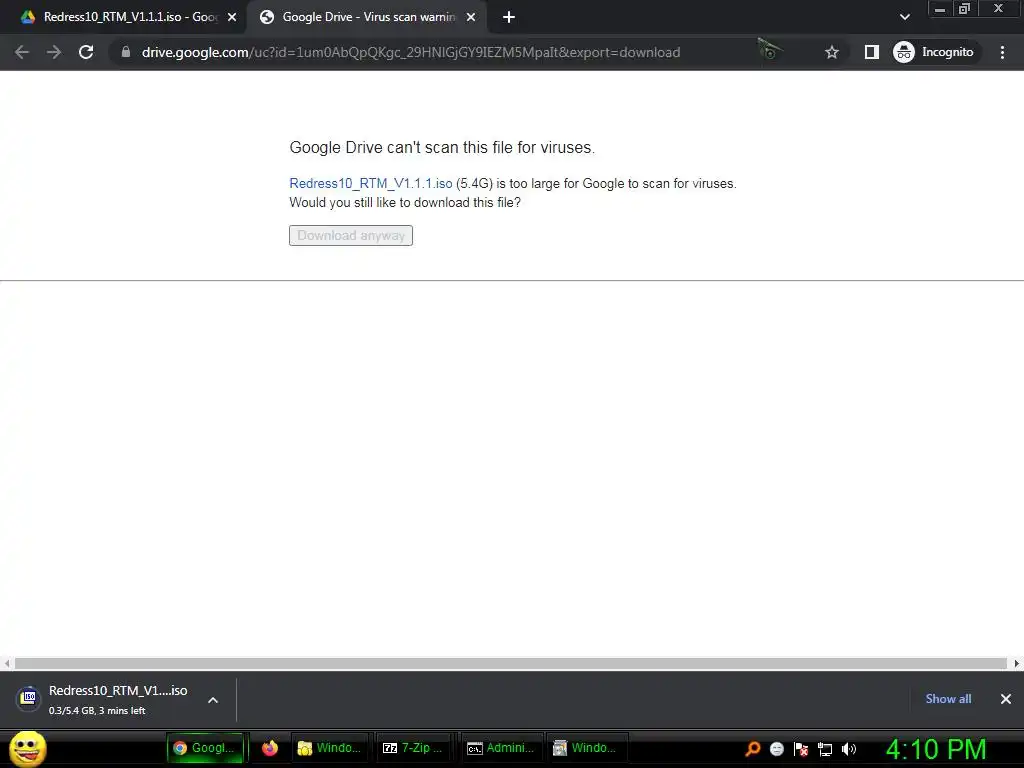Open the Administrator command prompt taskbar item

click(502, 748)
